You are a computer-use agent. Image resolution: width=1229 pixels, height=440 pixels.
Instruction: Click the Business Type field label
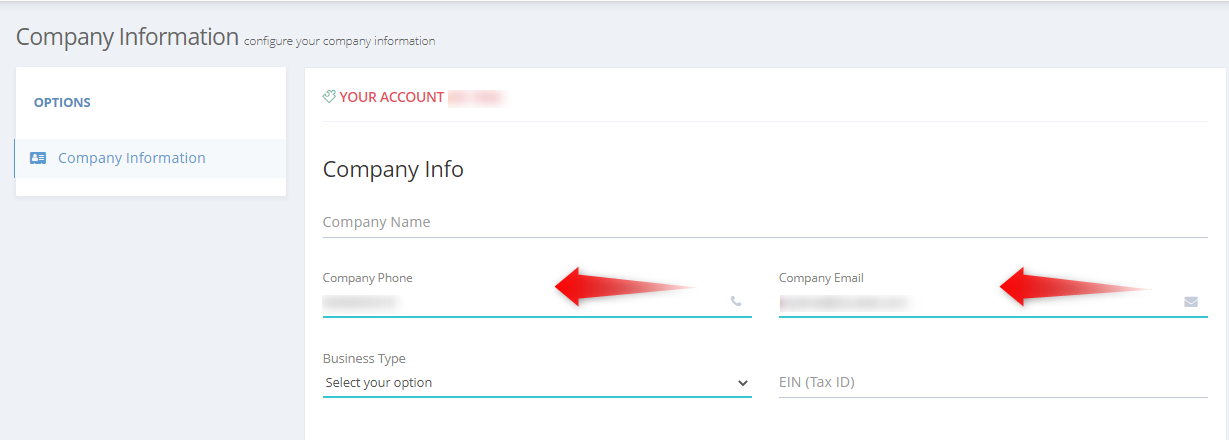point(364,358)
